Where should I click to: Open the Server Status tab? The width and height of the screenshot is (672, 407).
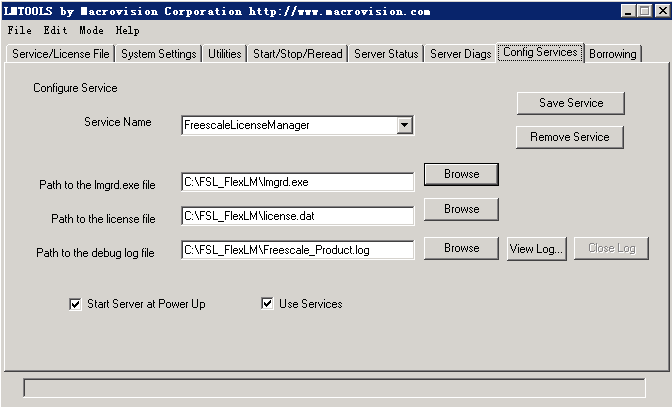click(x=386, y=54)
